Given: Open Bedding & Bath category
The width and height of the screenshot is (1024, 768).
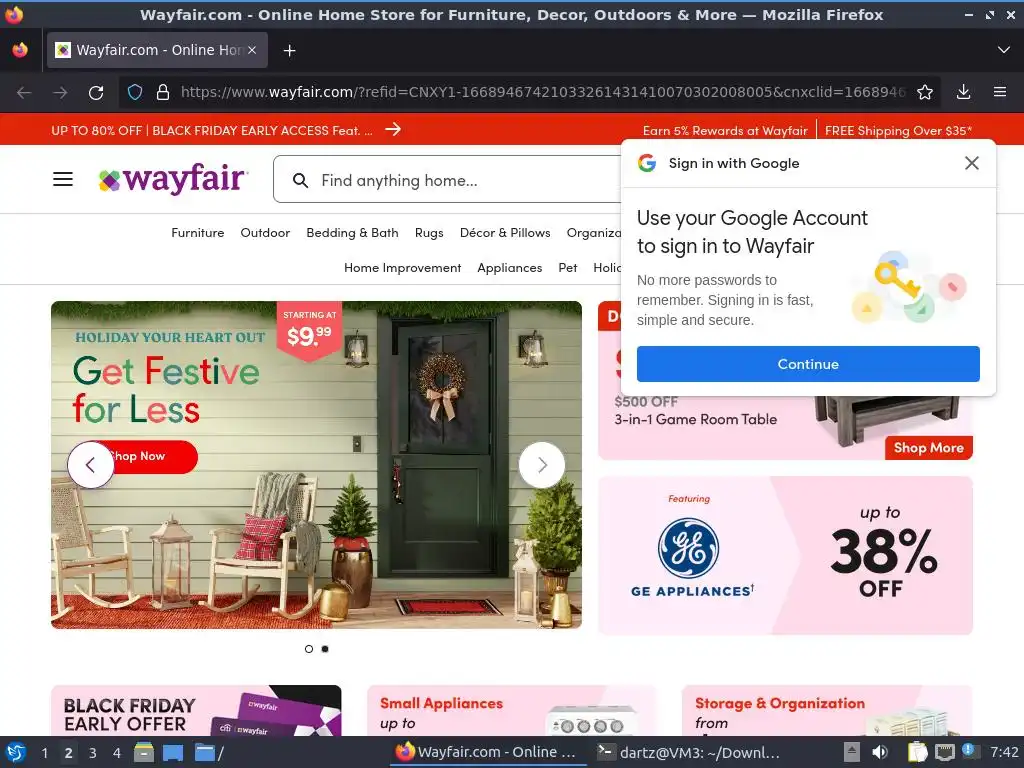Looking at the screenshot, I should click(352, 233).
